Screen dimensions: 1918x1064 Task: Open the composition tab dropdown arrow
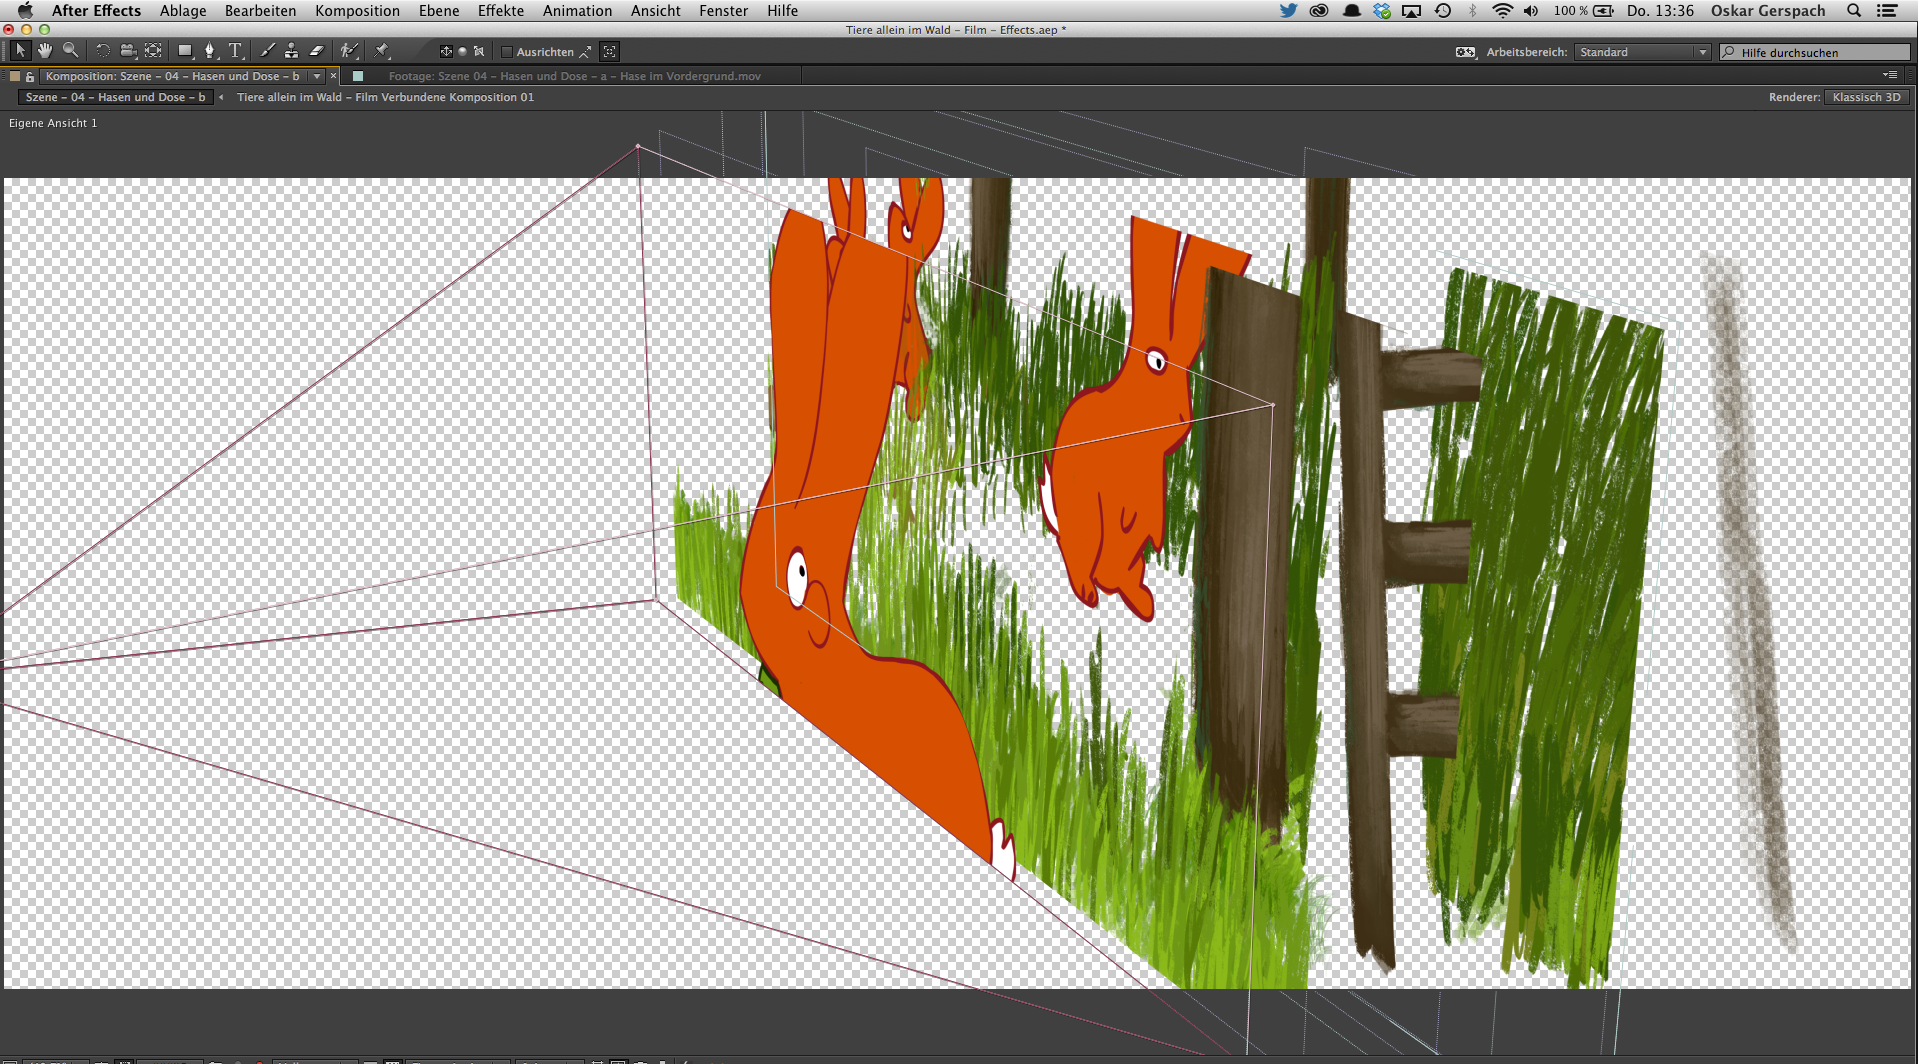(x=317, y=76)
